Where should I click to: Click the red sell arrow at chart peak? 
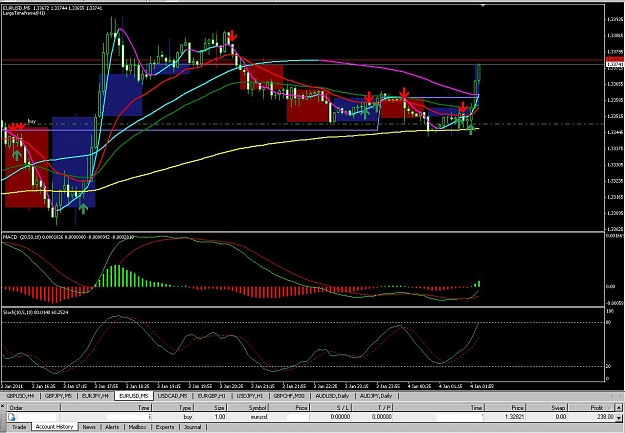click(x=232, y=37)
